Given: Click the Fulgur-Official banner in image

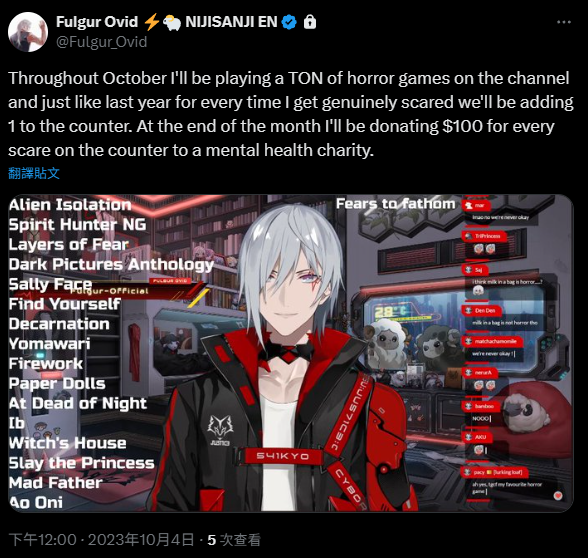Looking at the screenshot, I should pos(109,291).
